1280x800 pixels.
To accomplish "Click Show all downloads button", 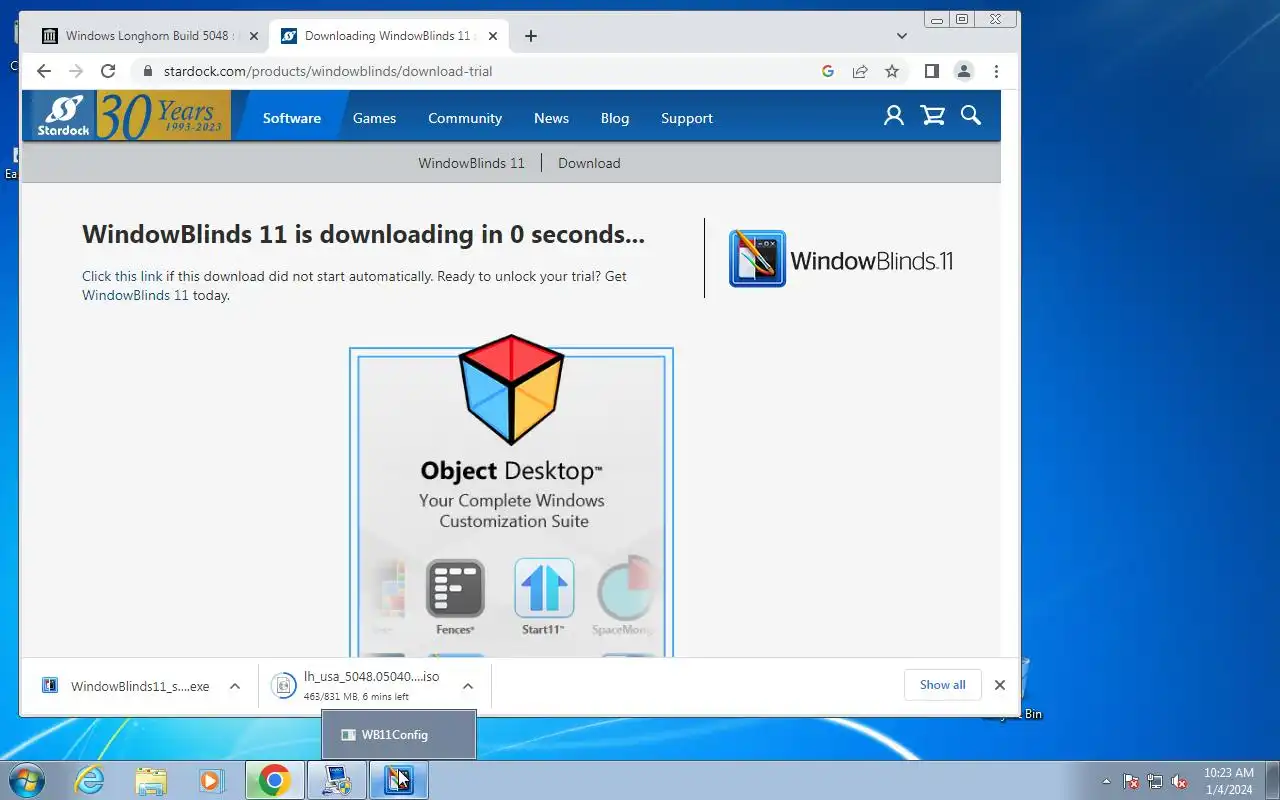I will click(x=943, y=685).
